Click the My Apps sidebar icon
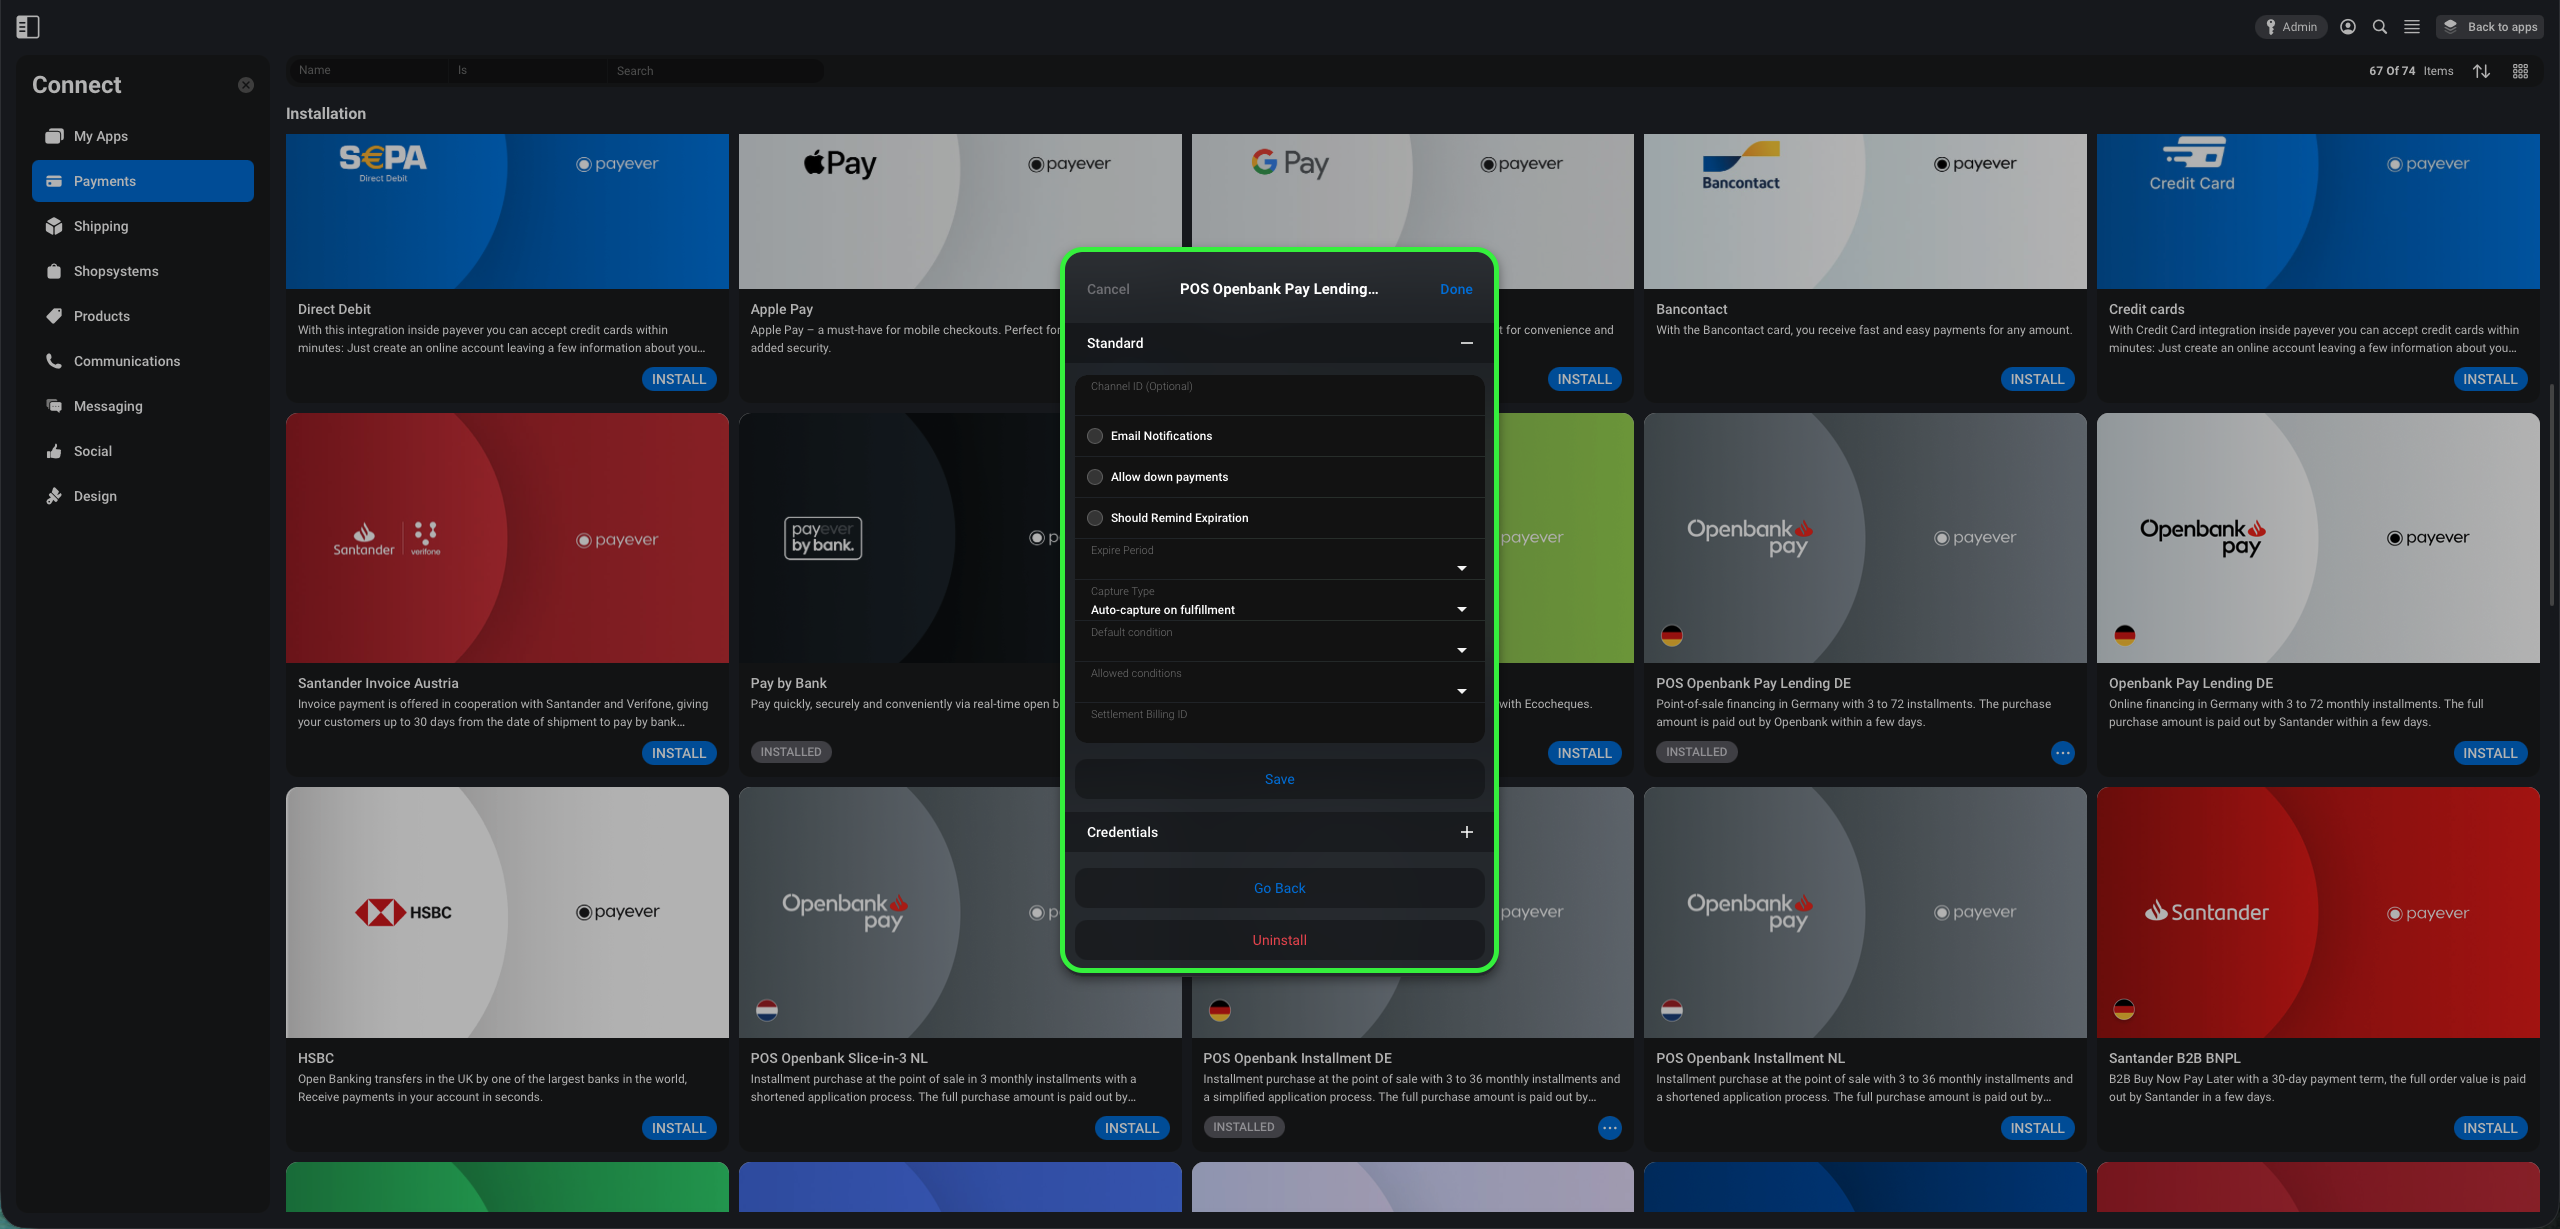 [54, 136]
